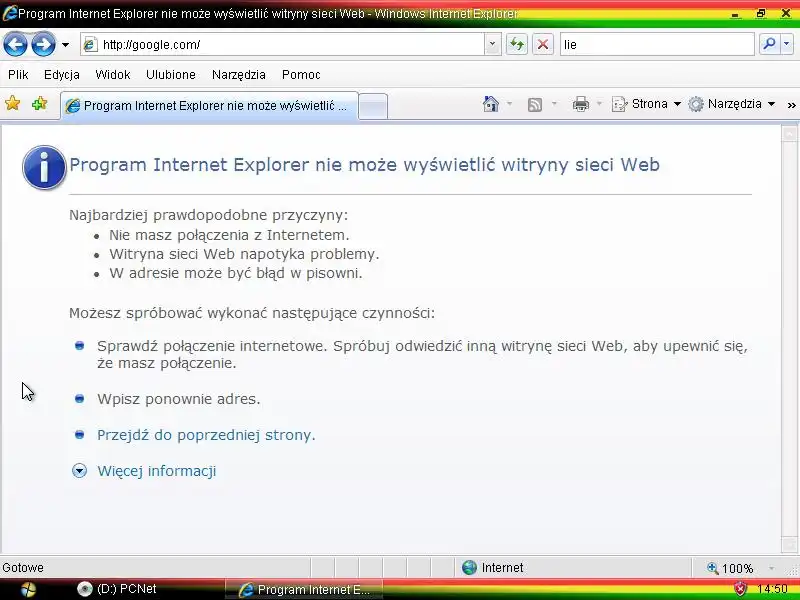Click 'W adresie może być błąd w pisowni.'
The height and width of the screenshot is (600, 800).
[235, 273]
